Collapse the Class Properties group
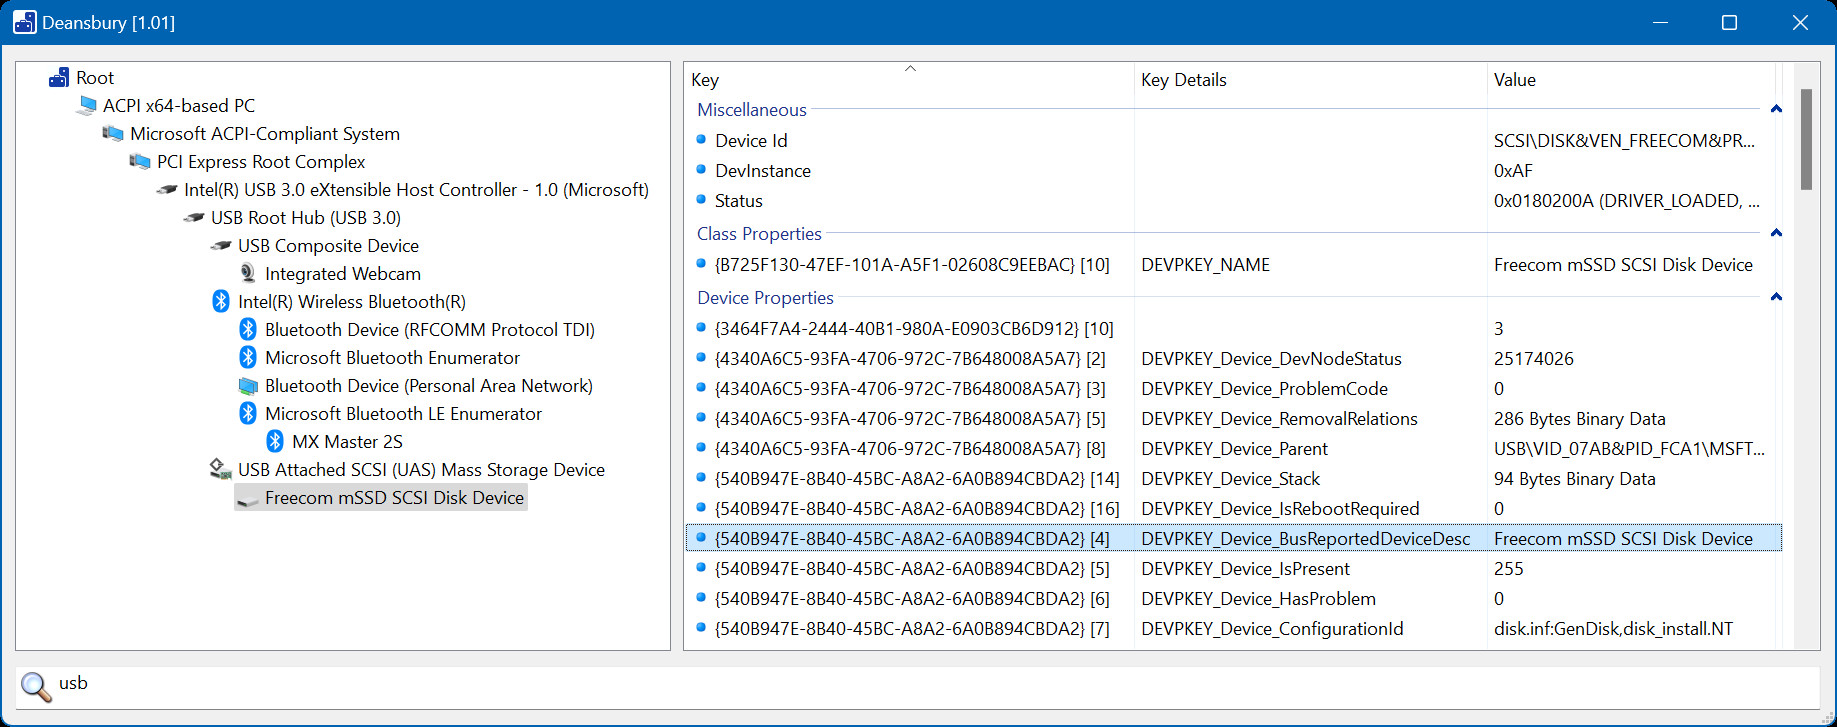Viewport: 1837px width, 727px height. tap(1776, 234)
